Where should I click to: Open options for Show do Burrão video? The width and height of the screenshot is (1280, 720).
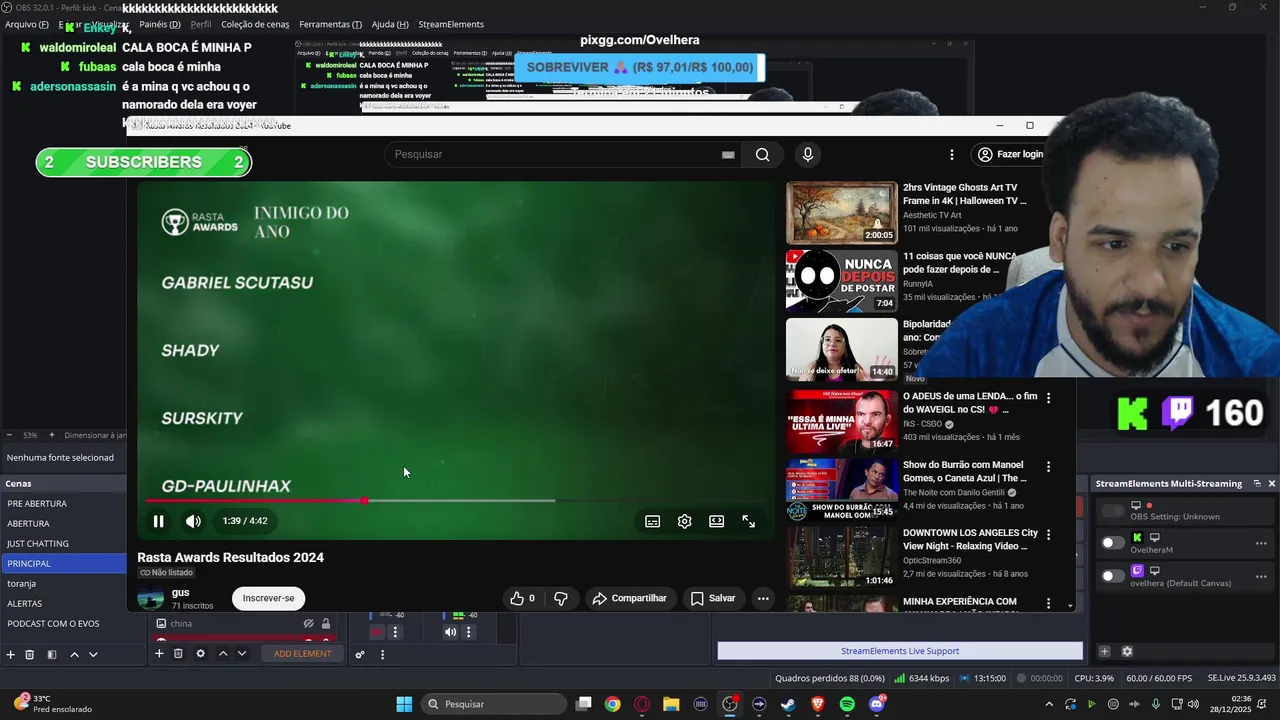(1048, 467)
